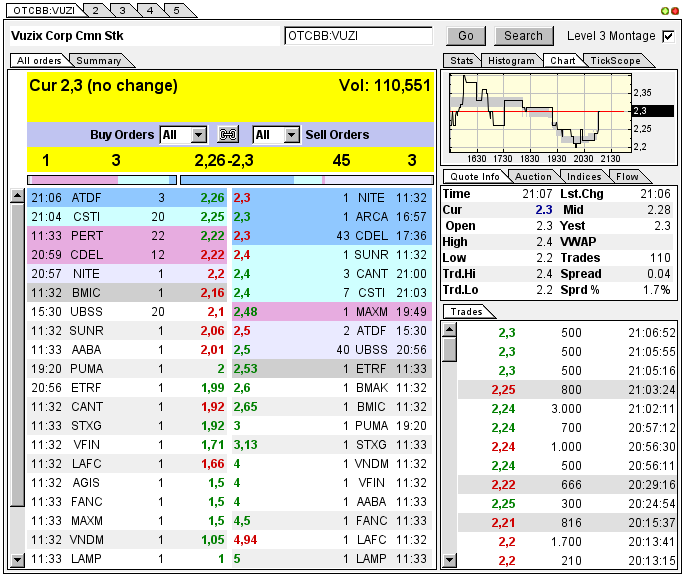This screenshot has height=579, width=690.
Task: Open the Buy Orders filter dropdown
Action: 197,135
